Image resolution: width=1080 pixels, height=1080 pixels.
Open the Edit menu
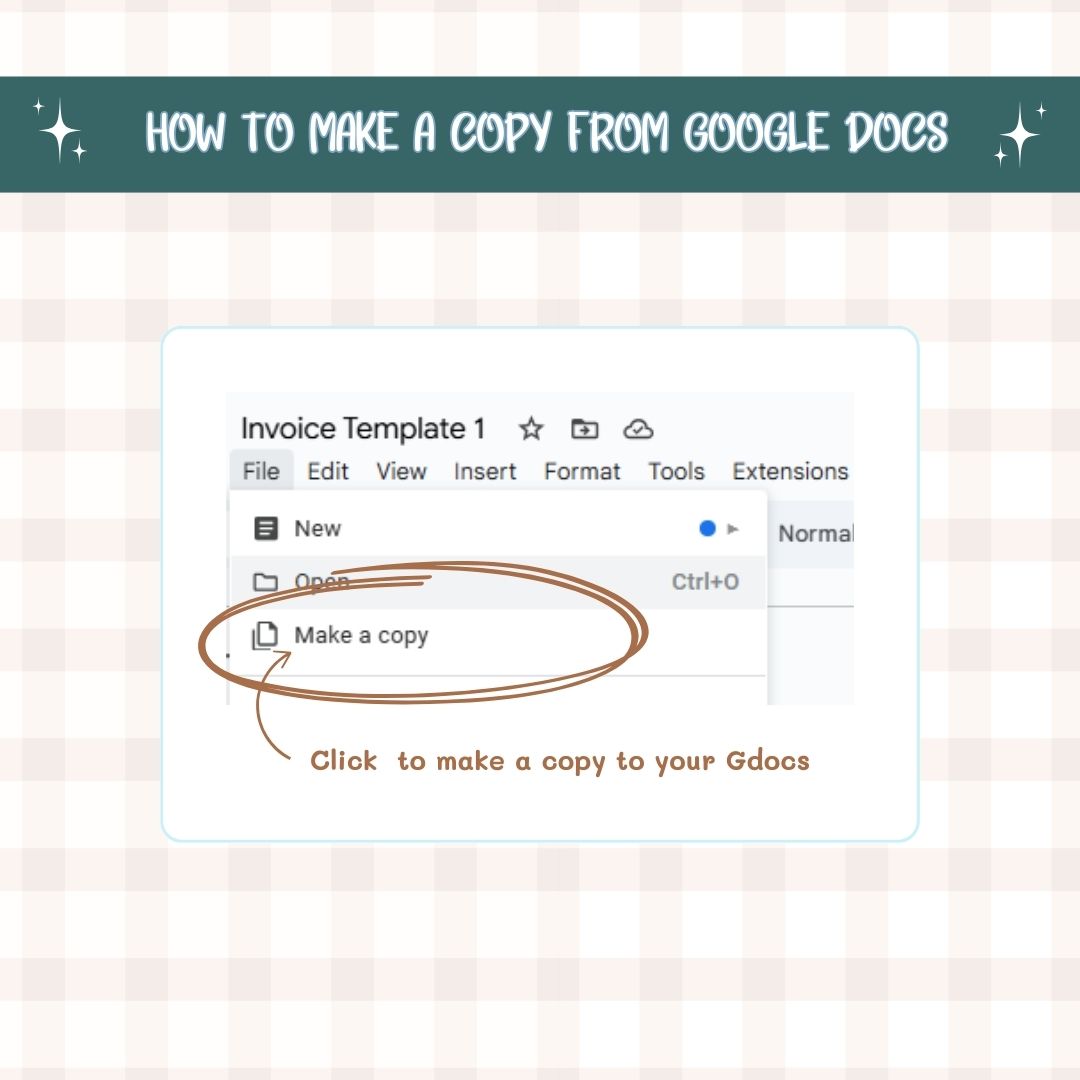(328, 471)
